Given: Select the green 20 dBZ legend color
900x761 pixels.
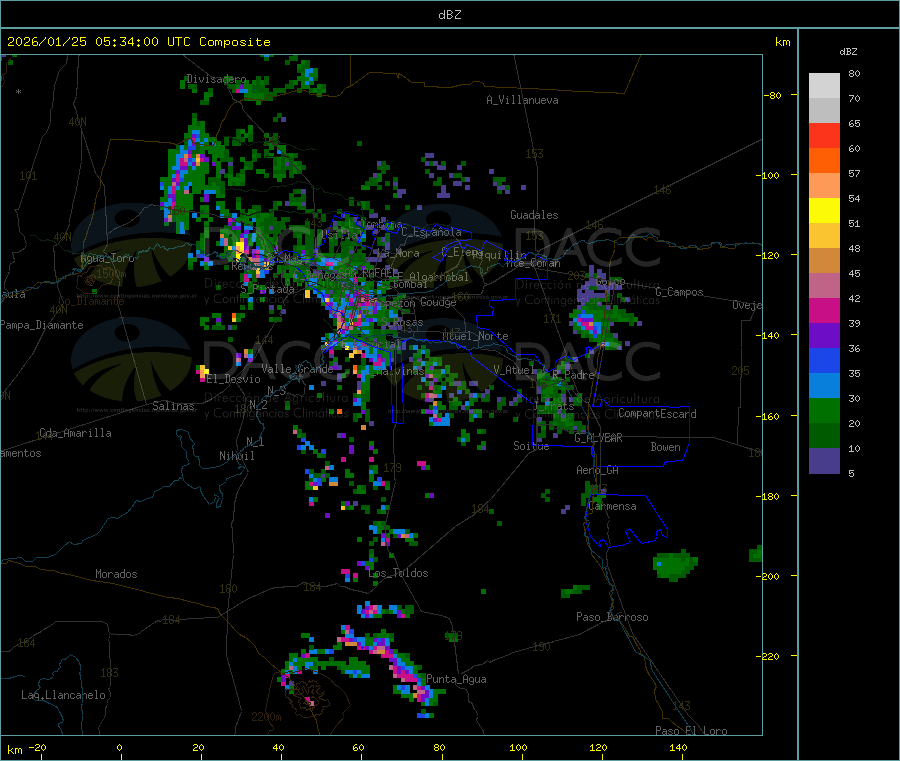Looking at the screenshot, I should [x=824, y=410].
